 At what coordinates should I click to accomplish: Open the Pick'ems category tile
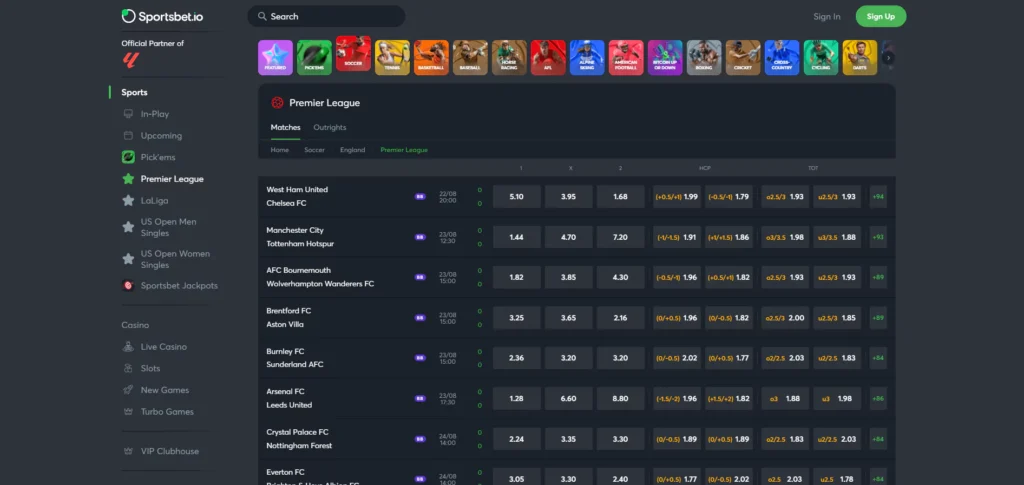[x=314, y=57]
